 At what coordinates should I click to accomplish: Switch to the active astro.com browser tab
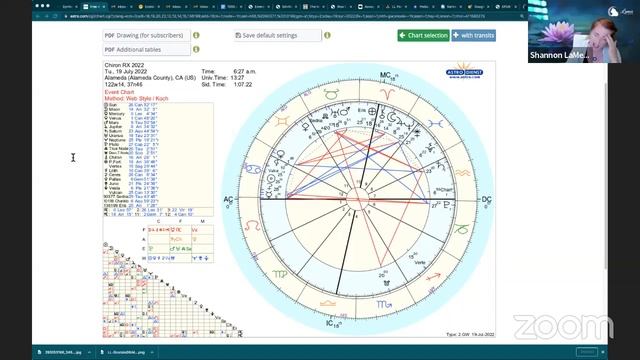point(94,7)
